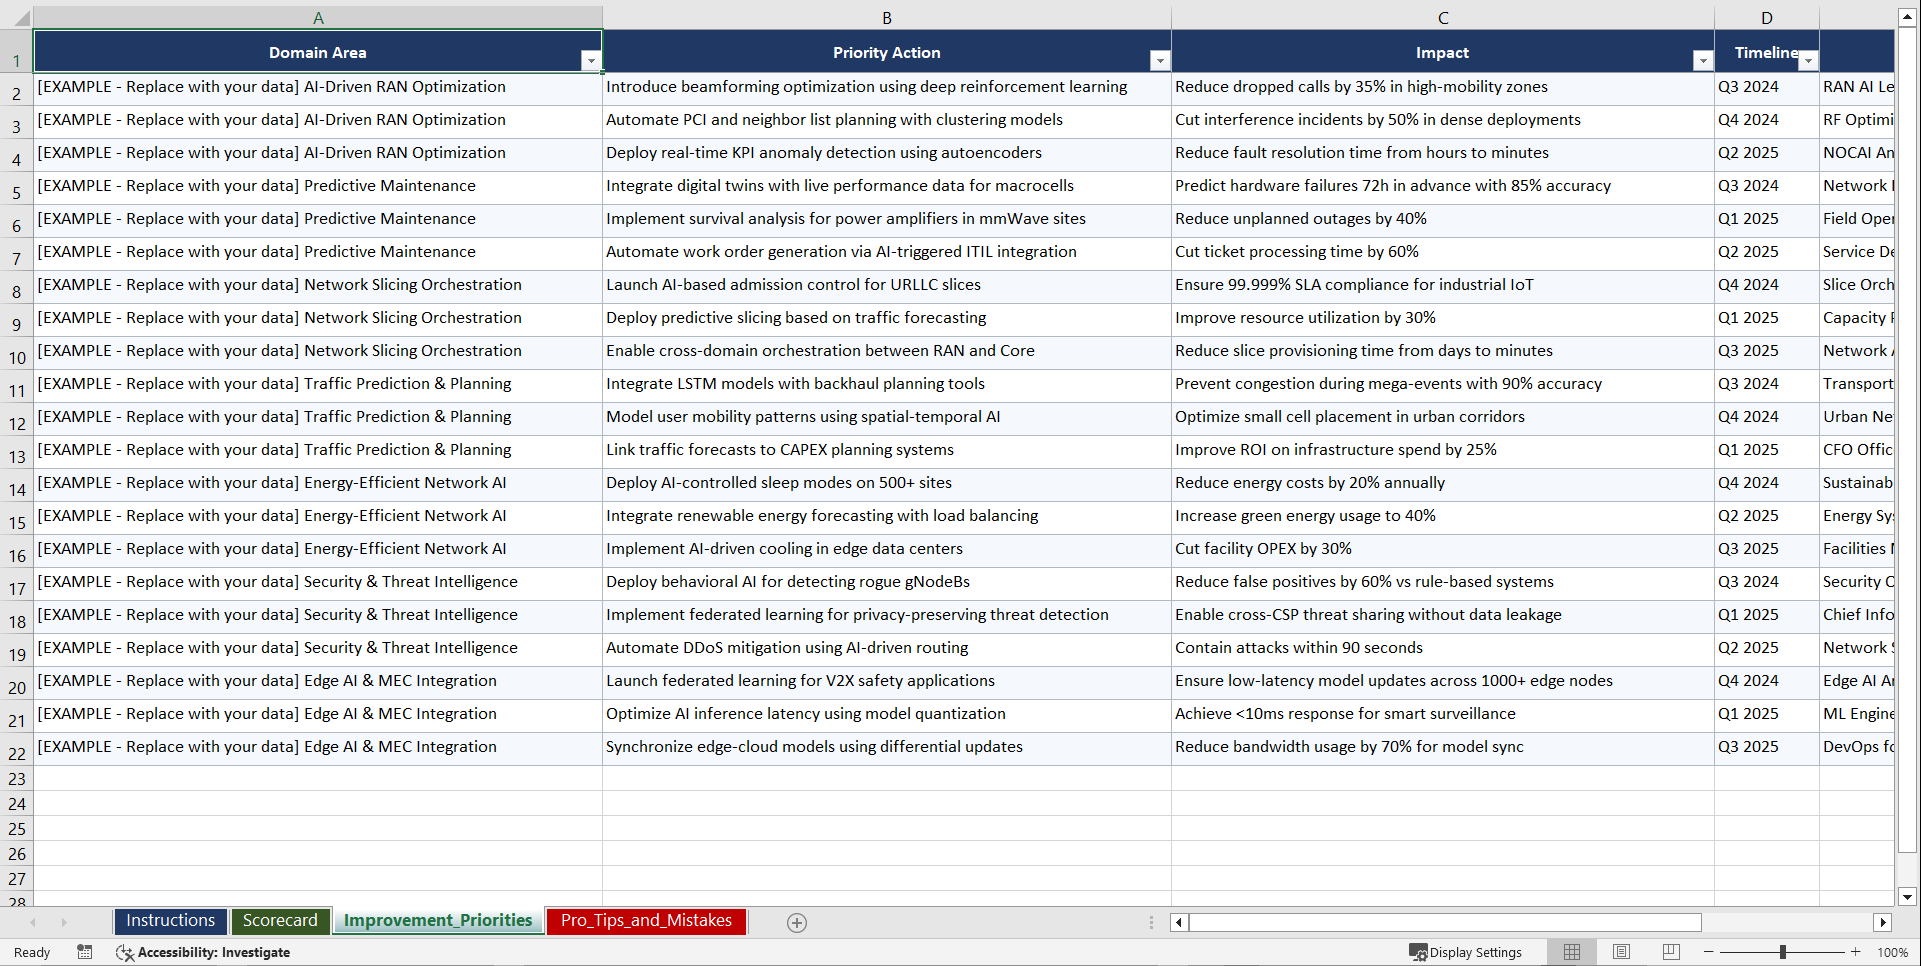Add a new worksheet with the plus button
1921x966 pixels.
click(797, 922)
